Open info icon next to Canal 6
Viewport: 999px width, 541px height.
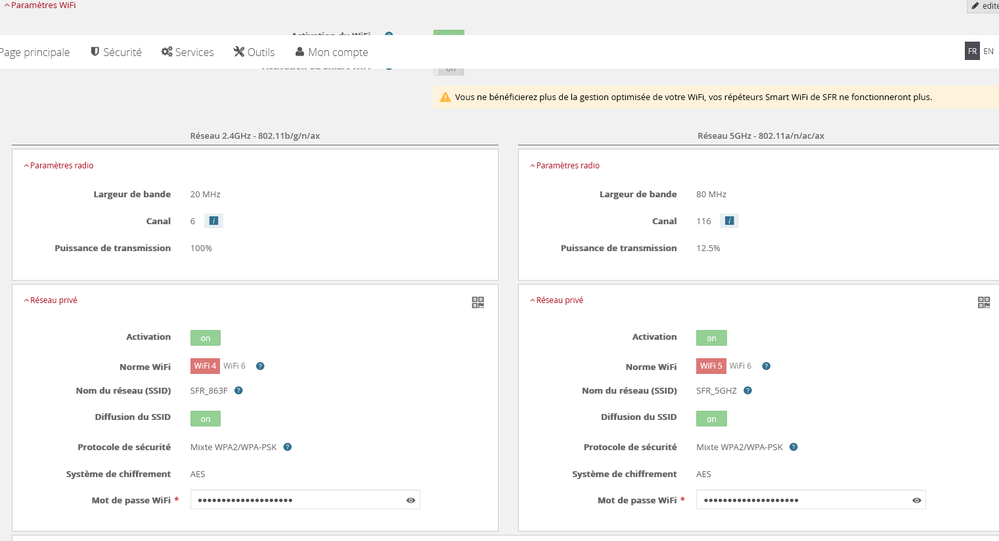pyautogui.click(x=213, y=221)
